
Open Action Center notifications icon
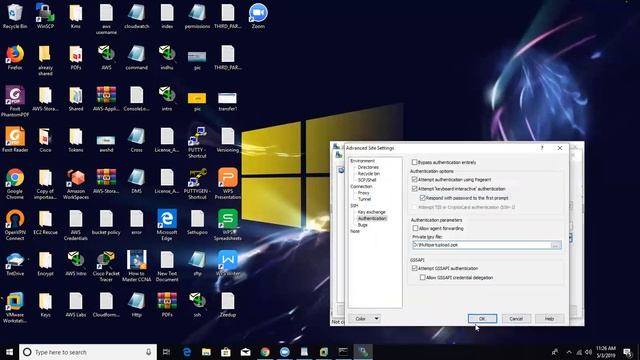click(x=627, y=352)
